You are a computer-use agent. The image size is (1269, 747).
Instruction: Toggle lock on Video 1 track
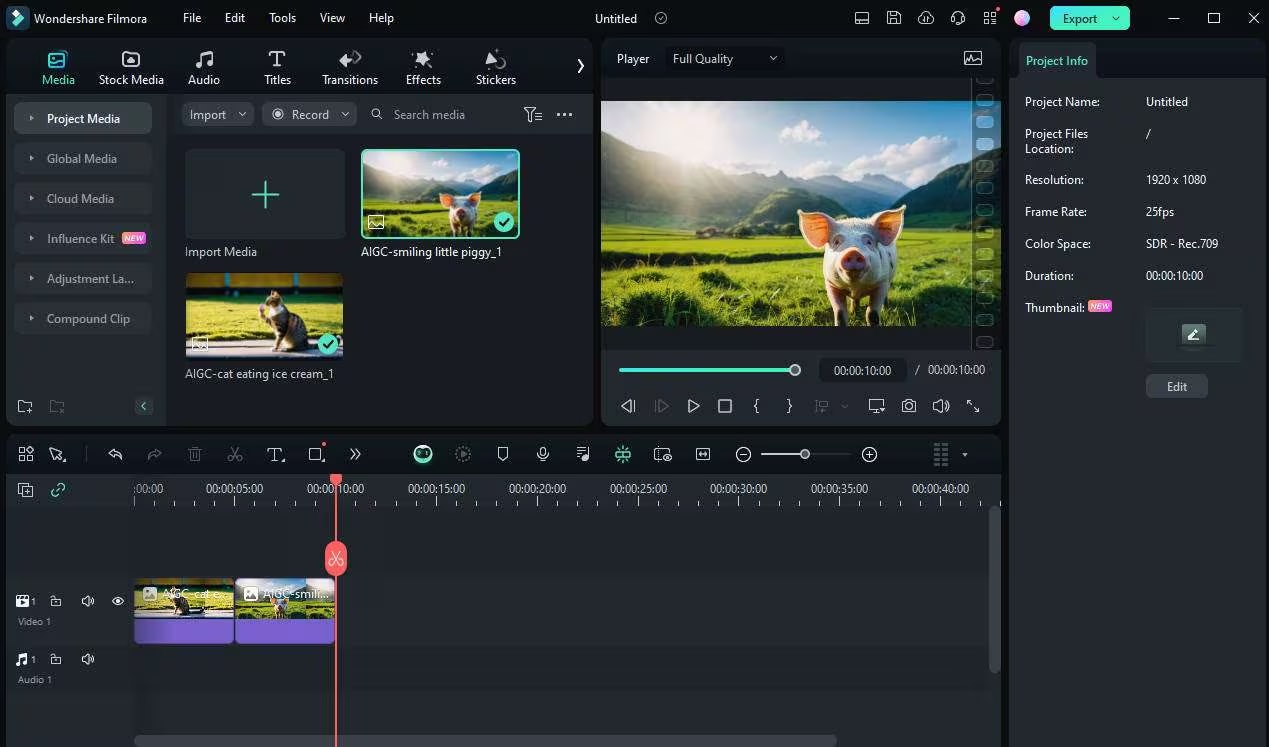click(56, 601)
